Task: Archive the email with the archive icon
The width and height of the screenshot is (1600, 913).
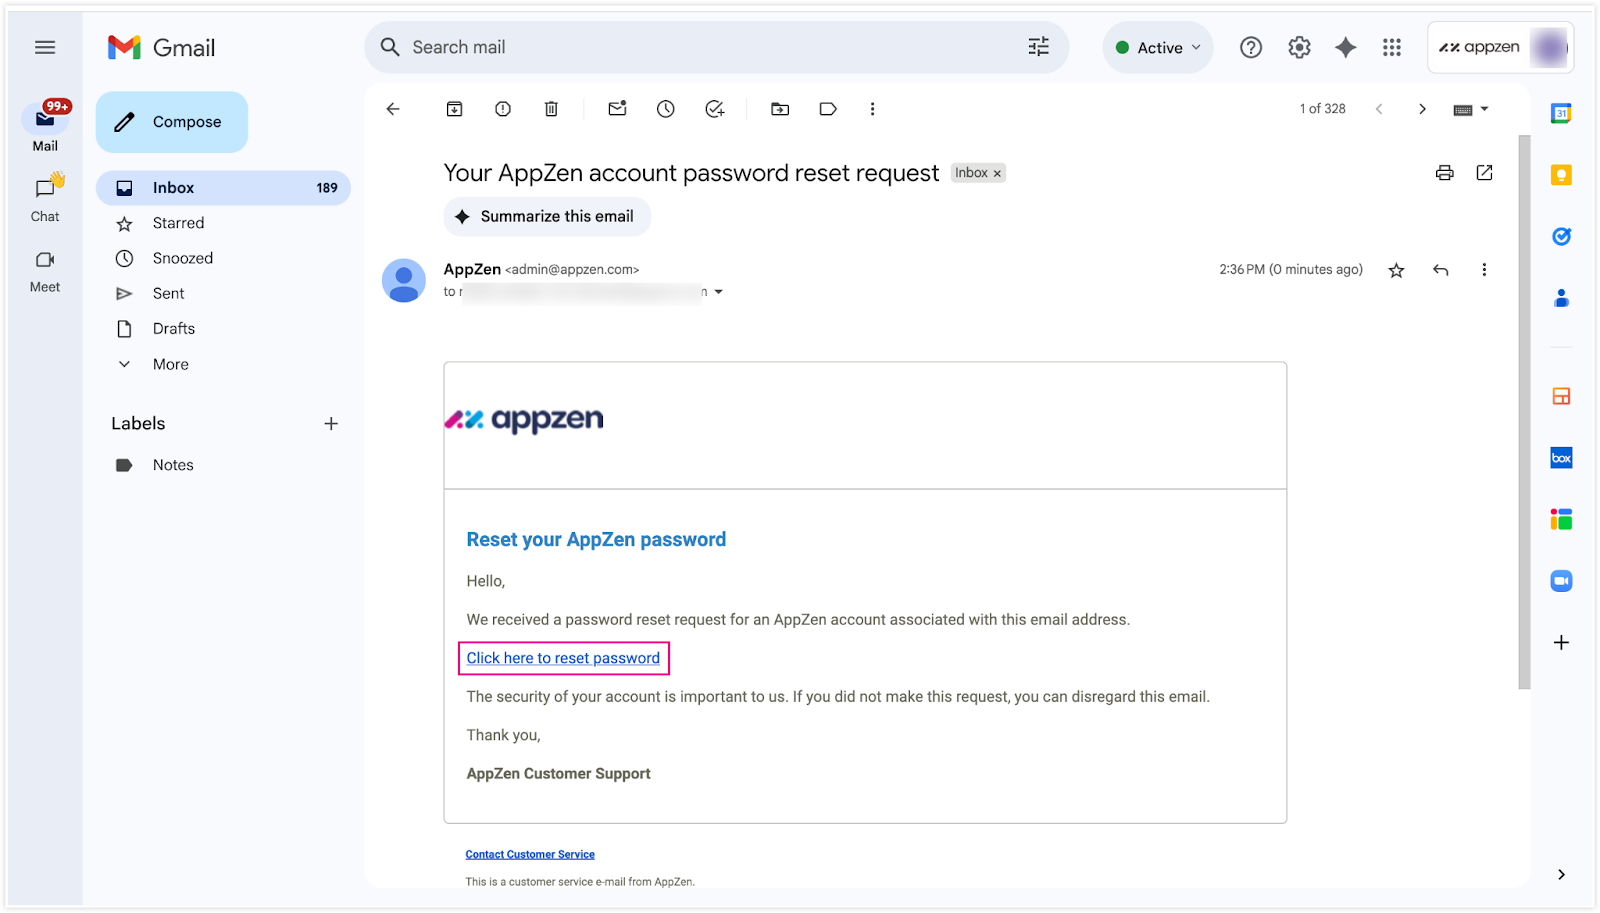Action: pyautogui.click(x=454, y=109)
